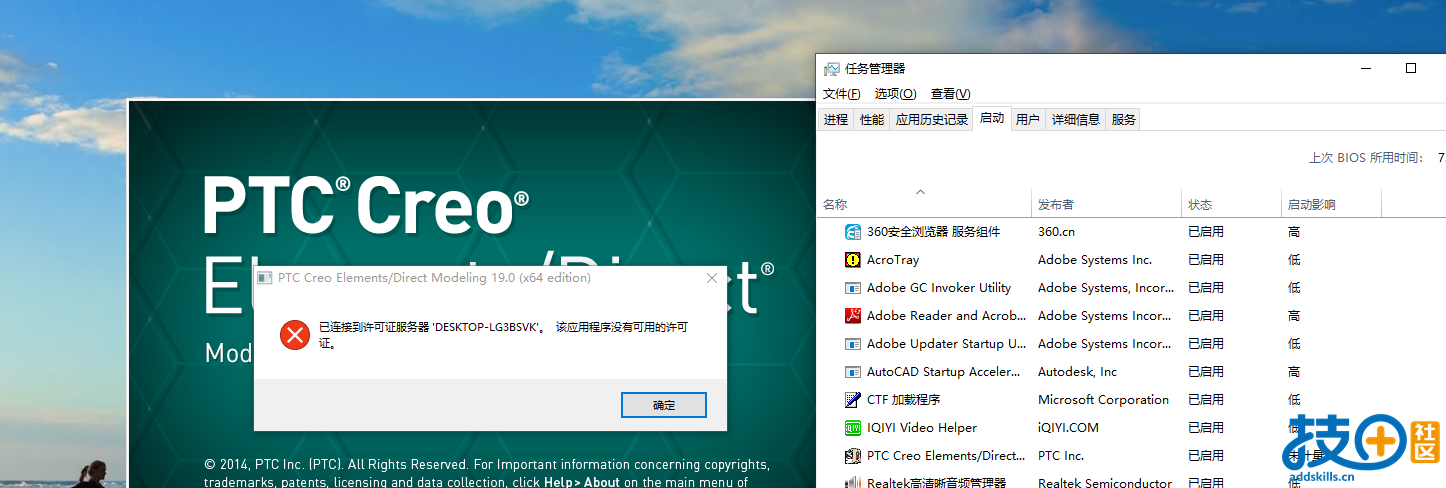This screenshot has height=488, width=1446.
Task: Select the Realtek高清晰音频管理器 entry
Action: tap(936, 483)
